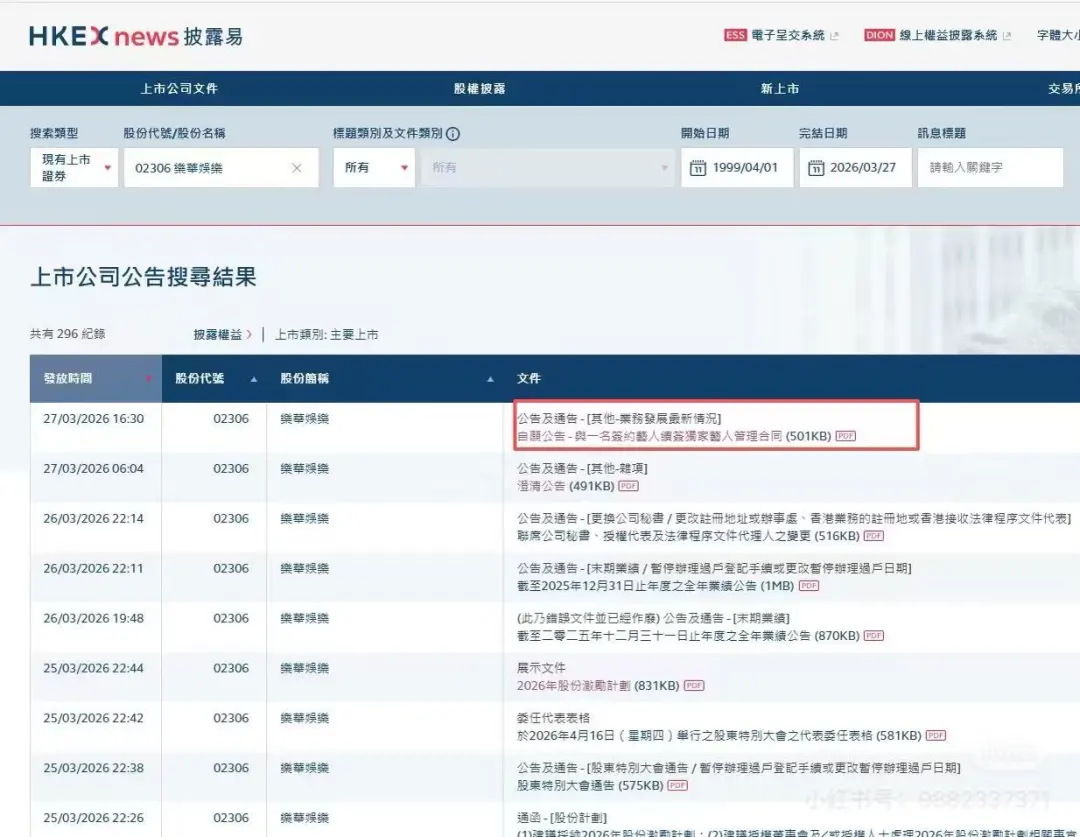
Task: Click the info icon next to 標題類別及文件類別
Action: point(452,133)
